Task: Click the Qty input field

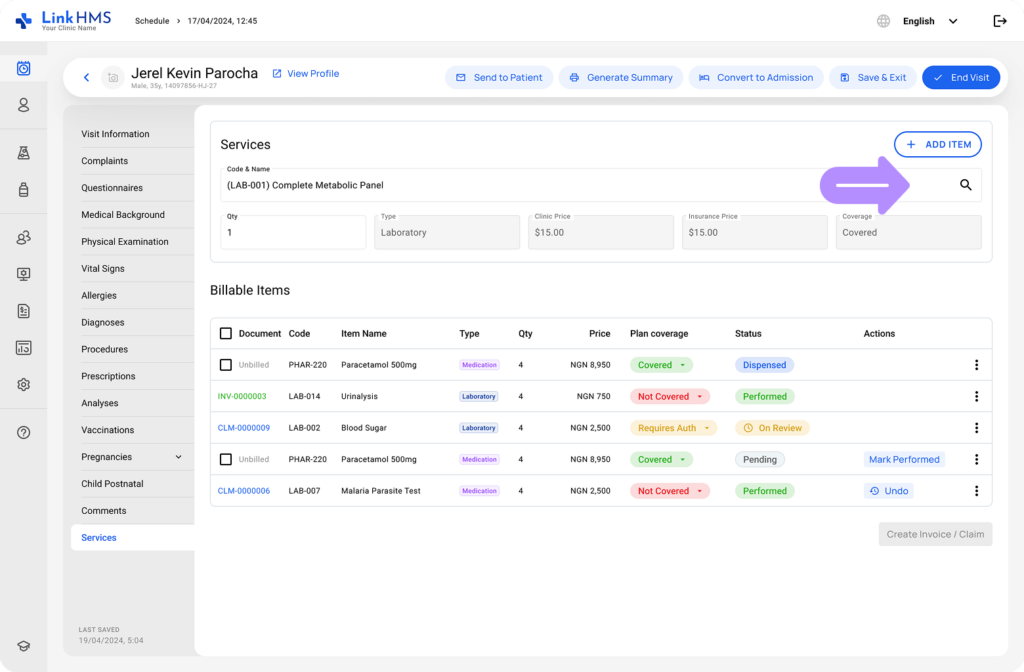Action: point(293,232)
